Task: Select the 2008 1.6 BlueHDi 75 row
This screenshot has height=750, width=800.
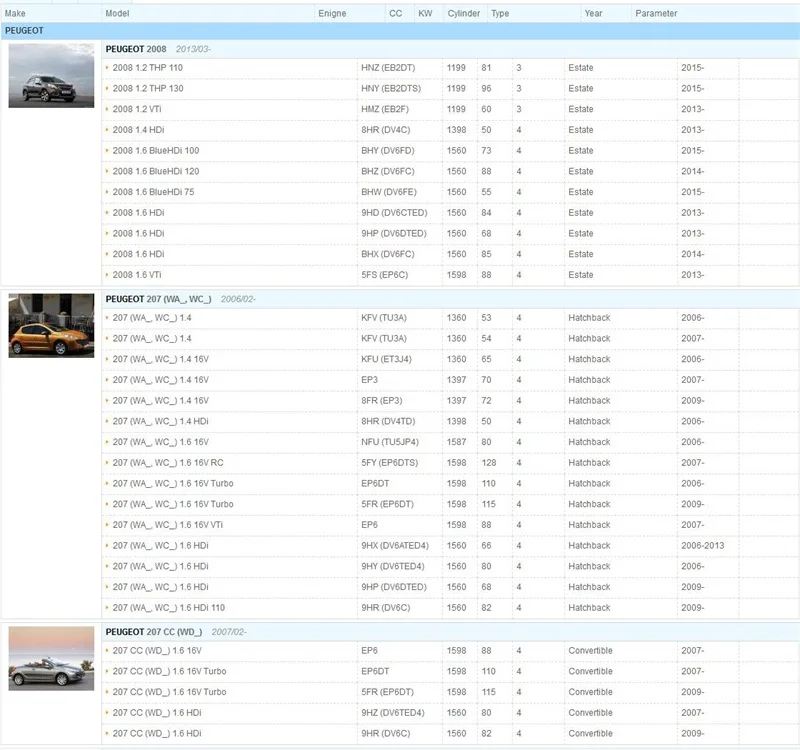Action: click(451, 192)
